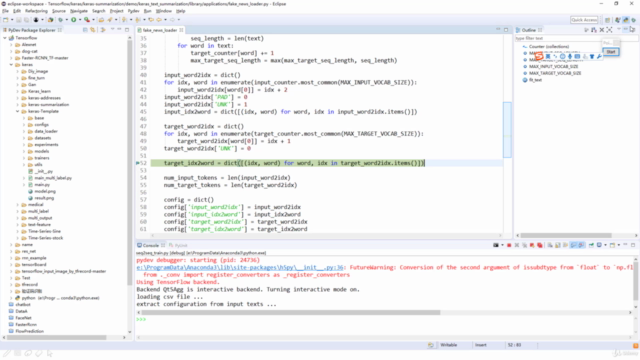The height and width of the screenshot is (360, 640).
Task: Click Display Selected Console monitor icon
Action: pyautogui.click(x=599, y=245)
